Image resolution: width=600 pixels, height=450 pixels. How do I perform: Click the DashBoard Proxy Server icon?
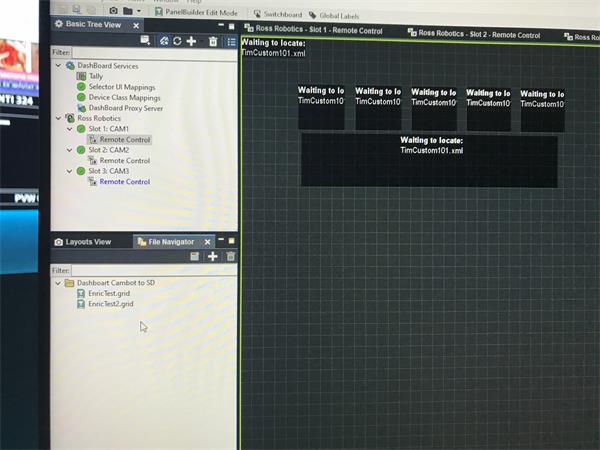[81, 108]
